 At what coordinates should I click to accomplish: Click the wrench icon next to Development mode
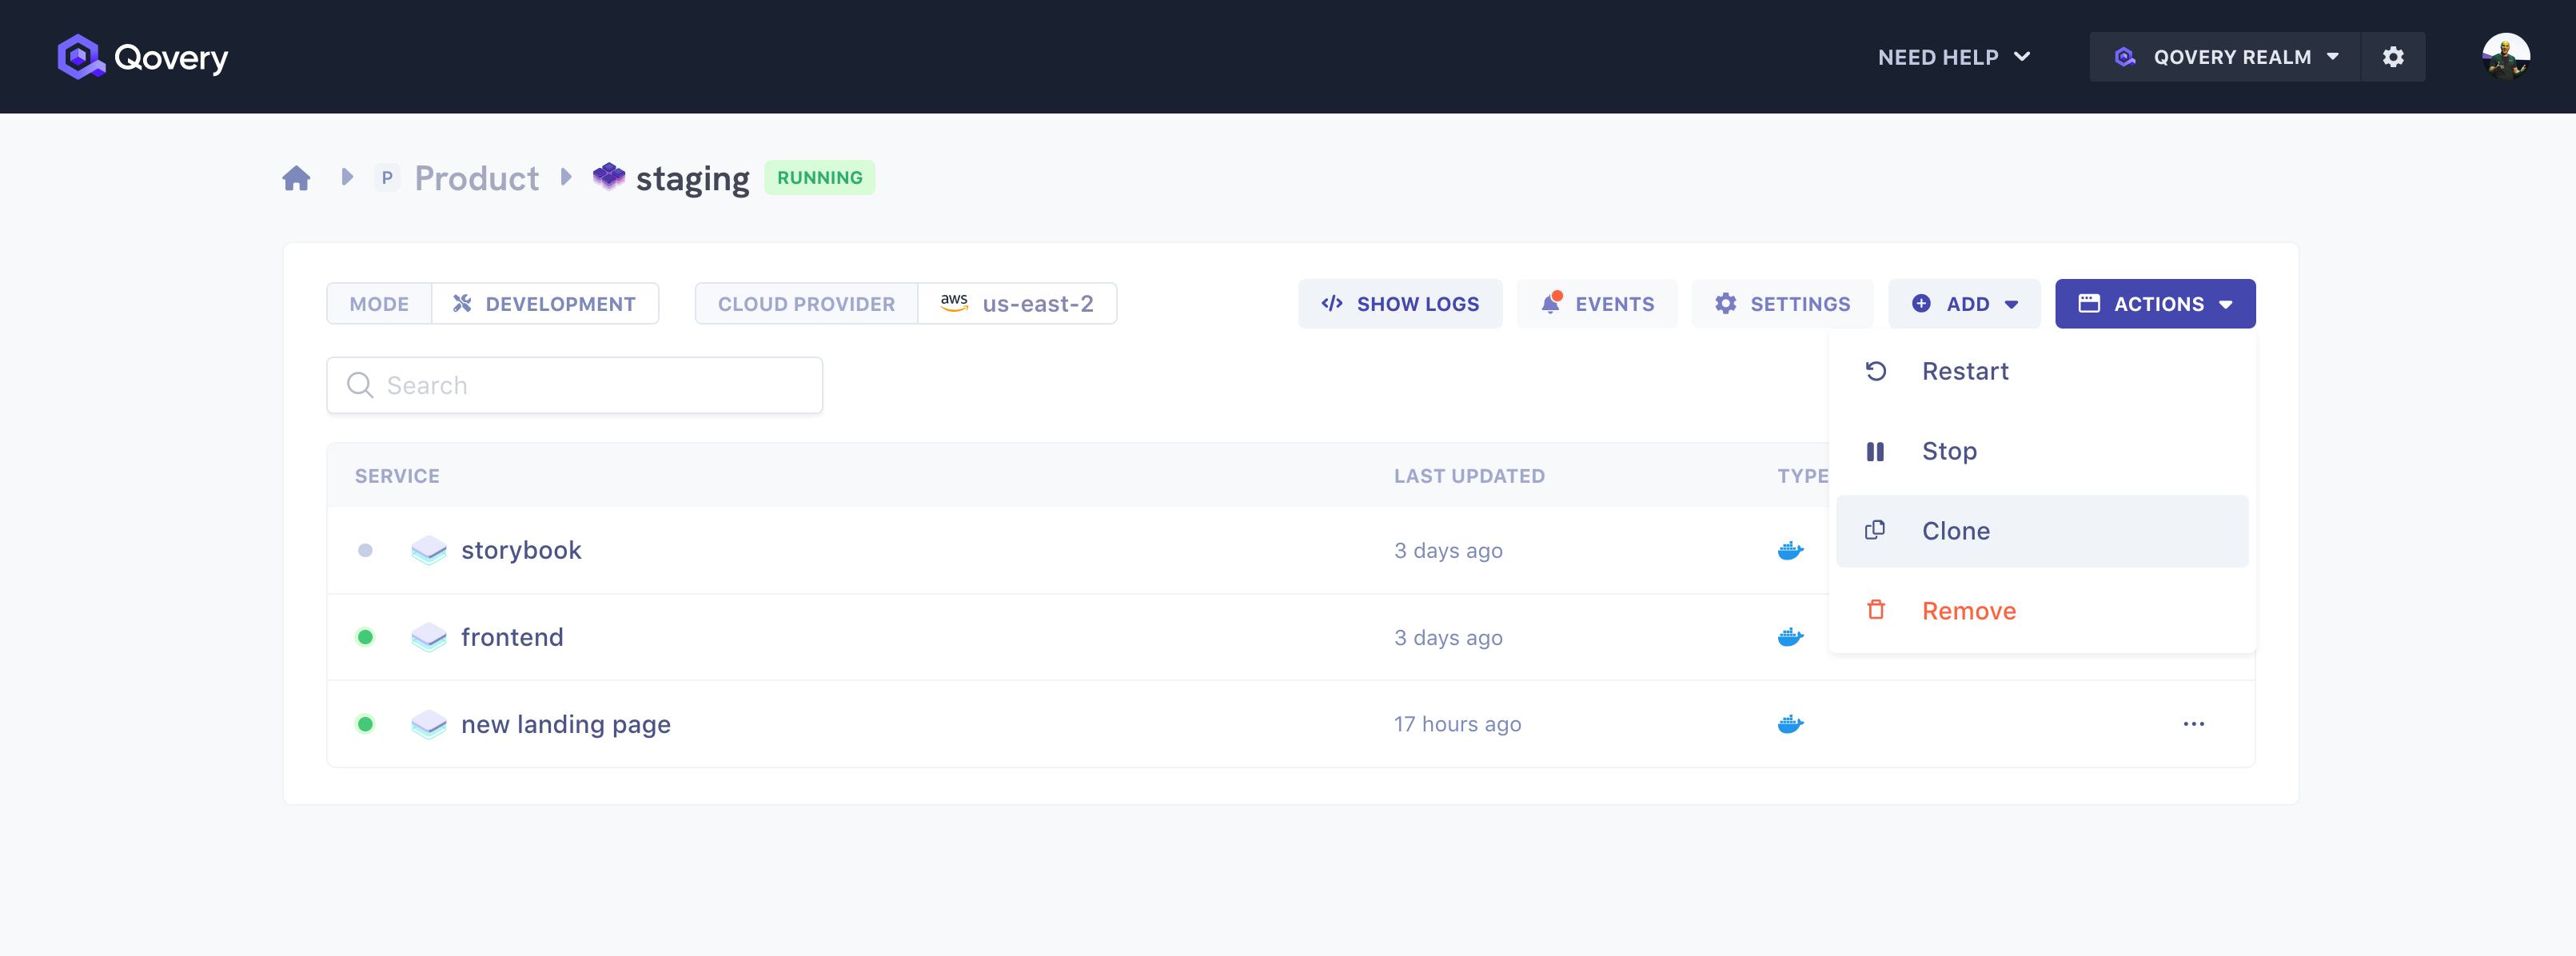(x=461, y=303)
